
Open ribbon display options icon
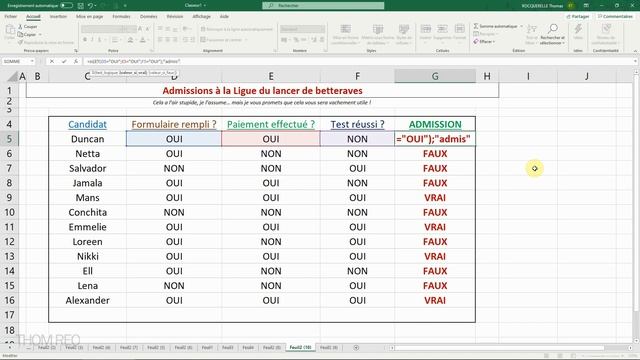586,6
